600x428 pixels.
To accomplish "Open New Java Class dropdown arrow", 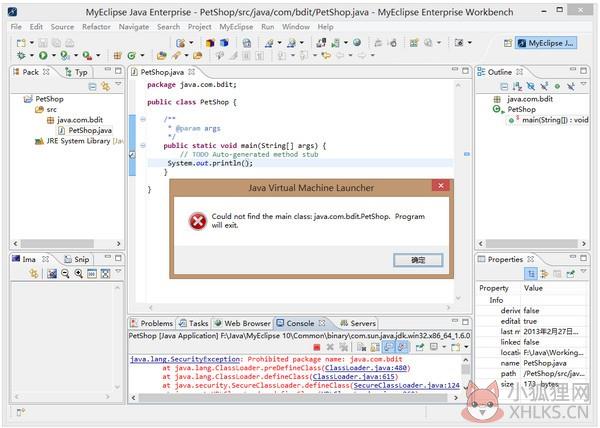I will tap(142, 56).
